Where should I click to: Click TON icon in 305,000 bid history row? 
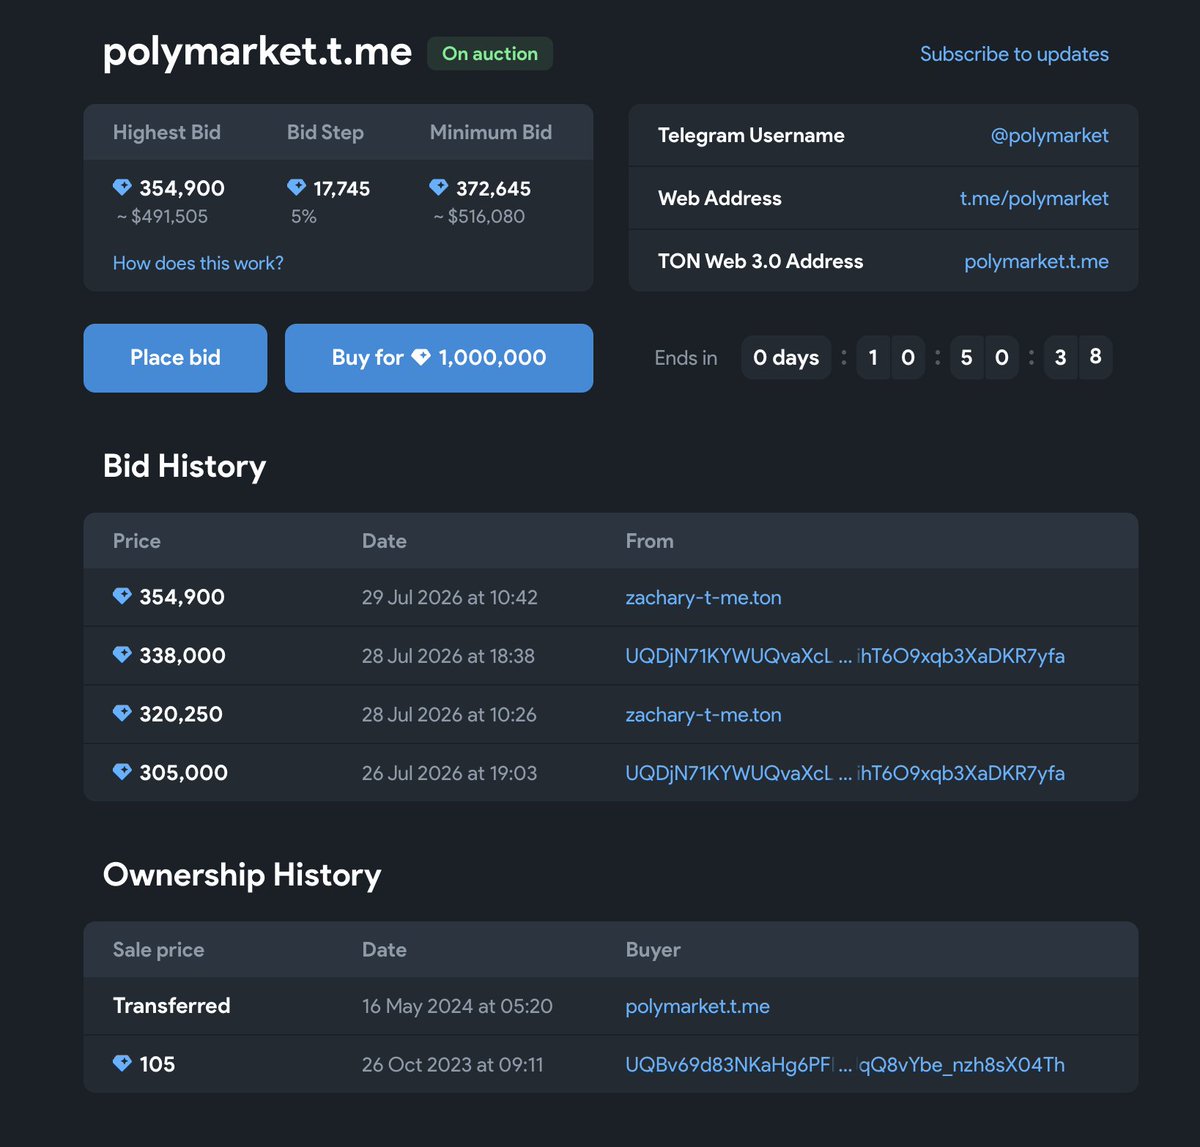[x=122, y=772]
